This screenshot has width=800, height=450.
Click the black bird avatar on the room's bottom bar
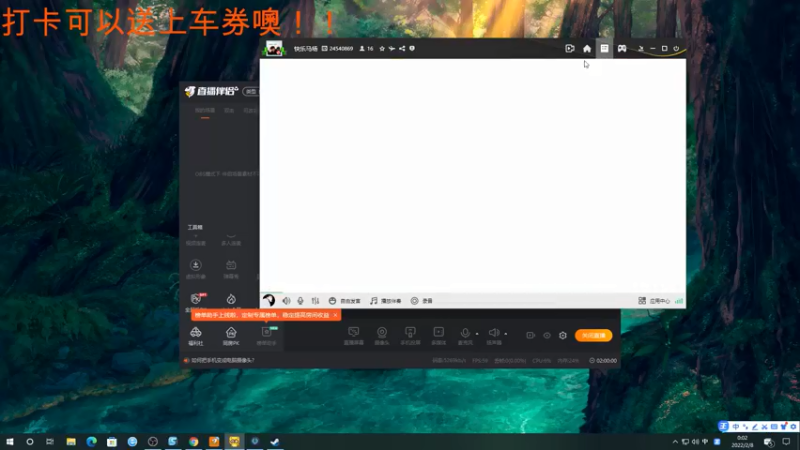point(269,301)
